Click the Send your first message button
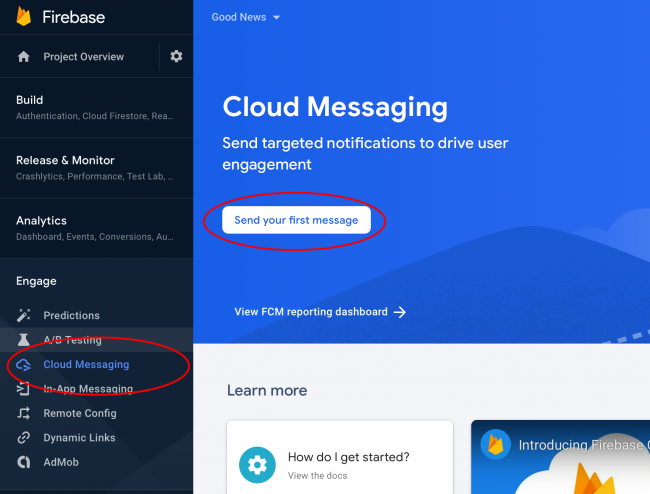The height and width of the screenshot is (494, 650). coord(296,220)
